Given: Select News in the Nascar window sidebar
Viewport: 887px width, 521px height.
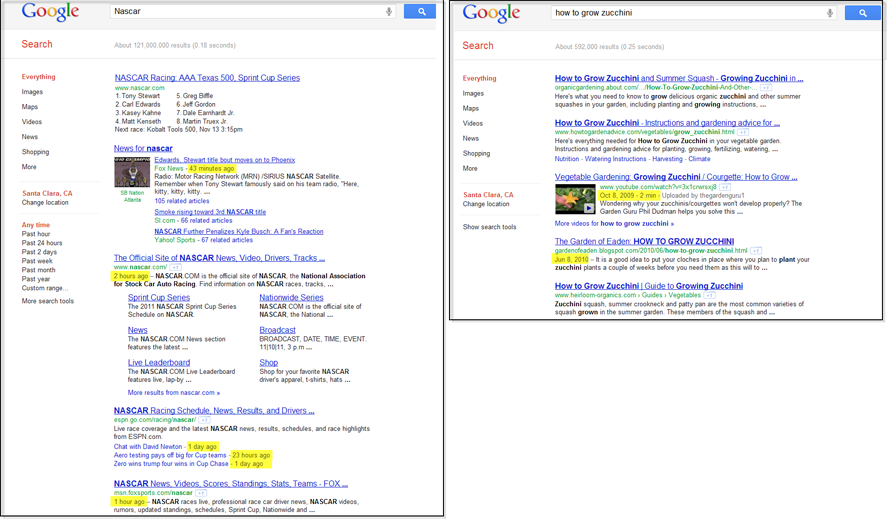Looking at the screenshot, I should [x=30, y=137].
